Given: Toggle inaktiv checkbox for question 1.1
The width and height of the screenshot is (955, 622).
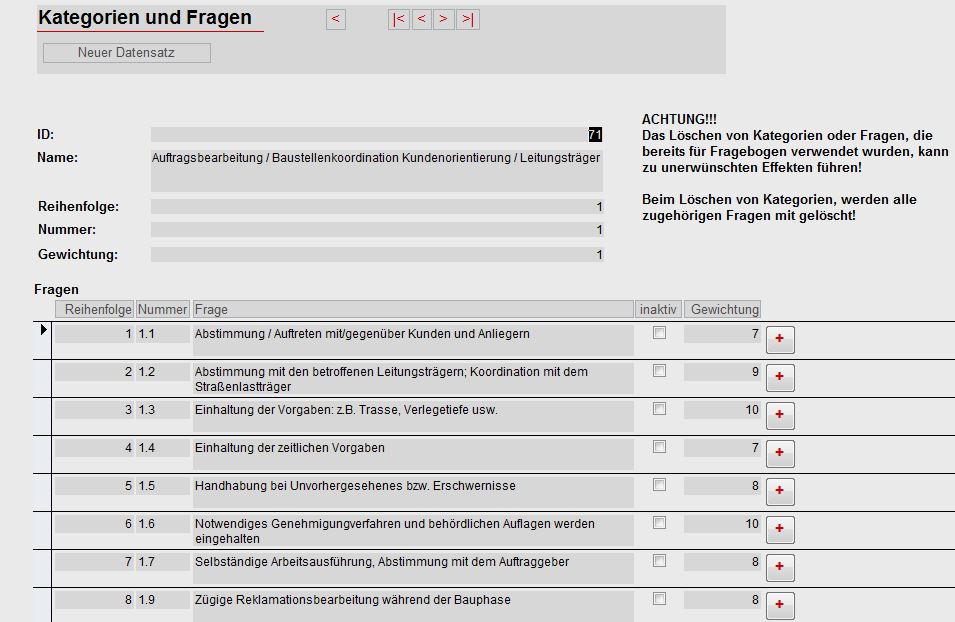Looking at the screenshot, I should [659, 333].
